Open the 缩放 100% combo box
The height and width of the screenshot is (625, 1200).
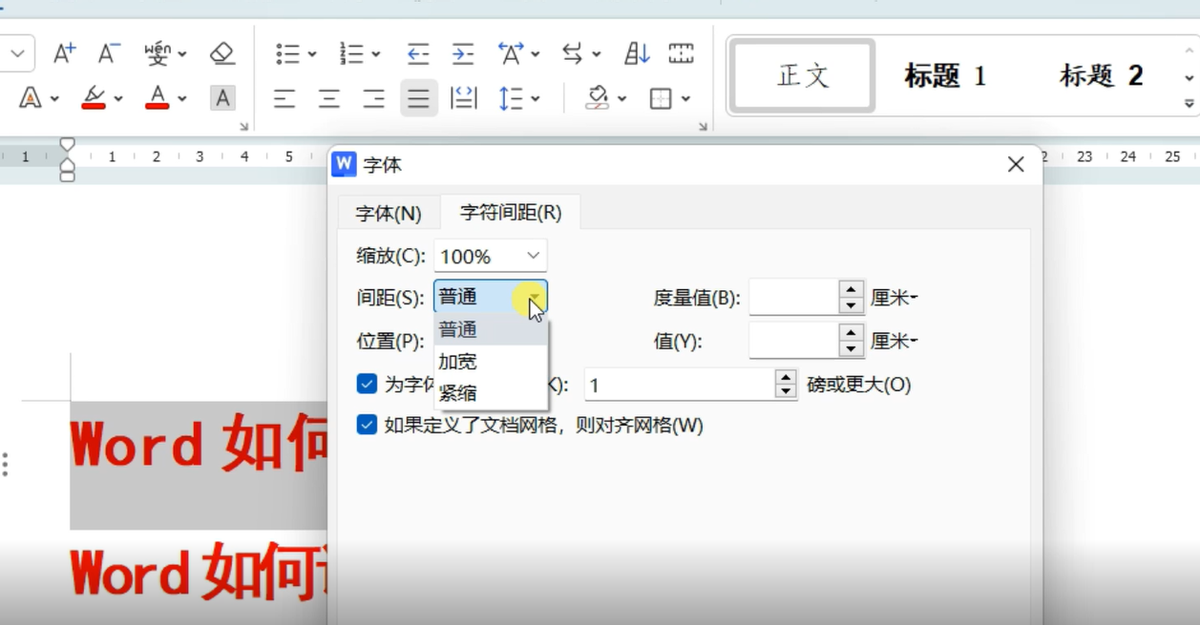pyautogui.click(x=490, y=256)
